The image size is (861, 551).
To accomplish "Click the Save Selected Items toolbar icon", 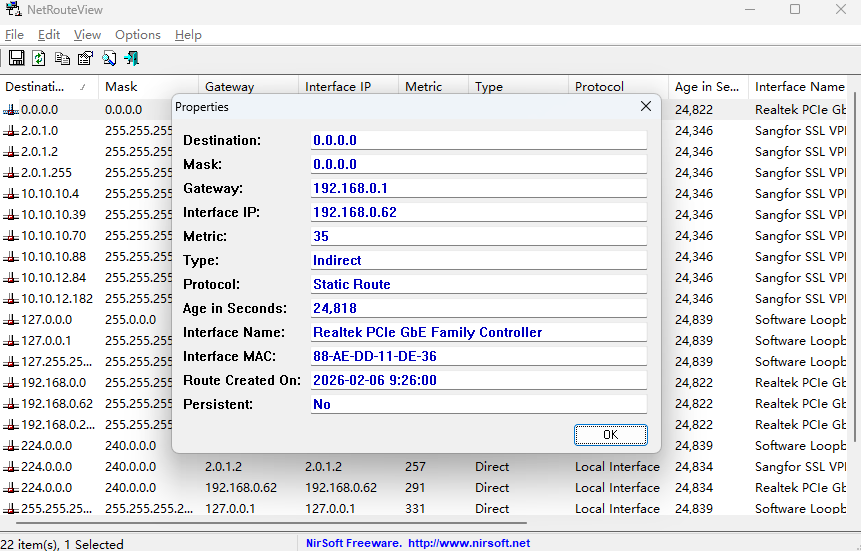I will (16, 59).
